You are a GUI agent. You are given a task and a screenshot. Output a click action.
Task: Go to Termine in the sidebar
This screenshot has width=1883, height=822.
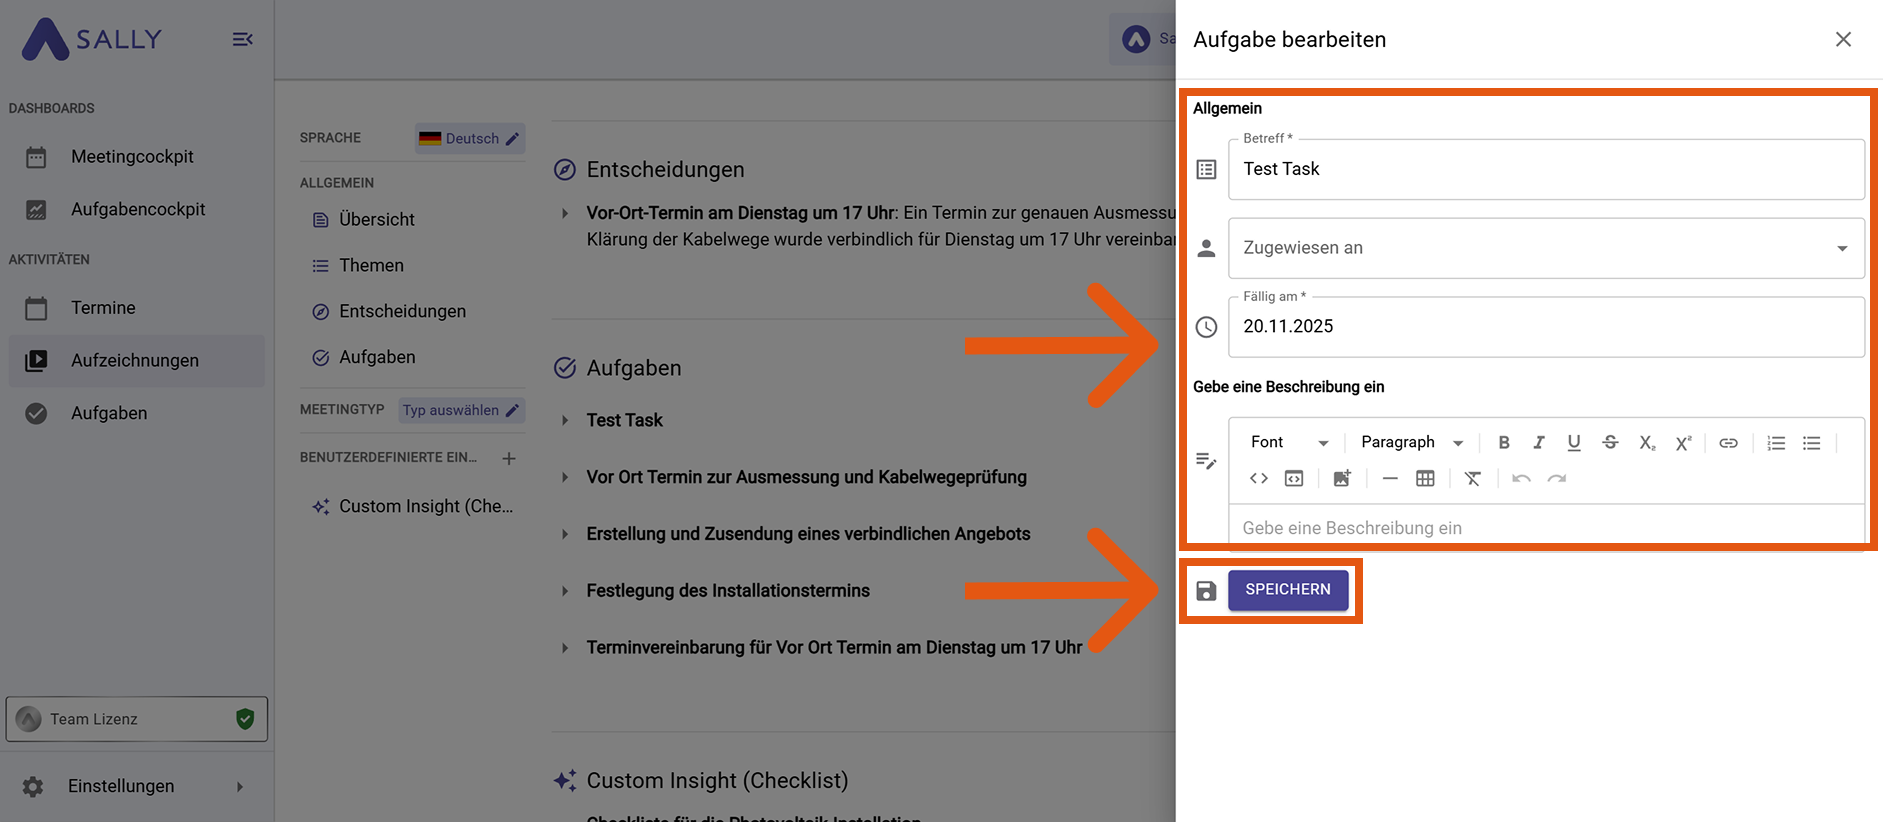tap(103, 308)
